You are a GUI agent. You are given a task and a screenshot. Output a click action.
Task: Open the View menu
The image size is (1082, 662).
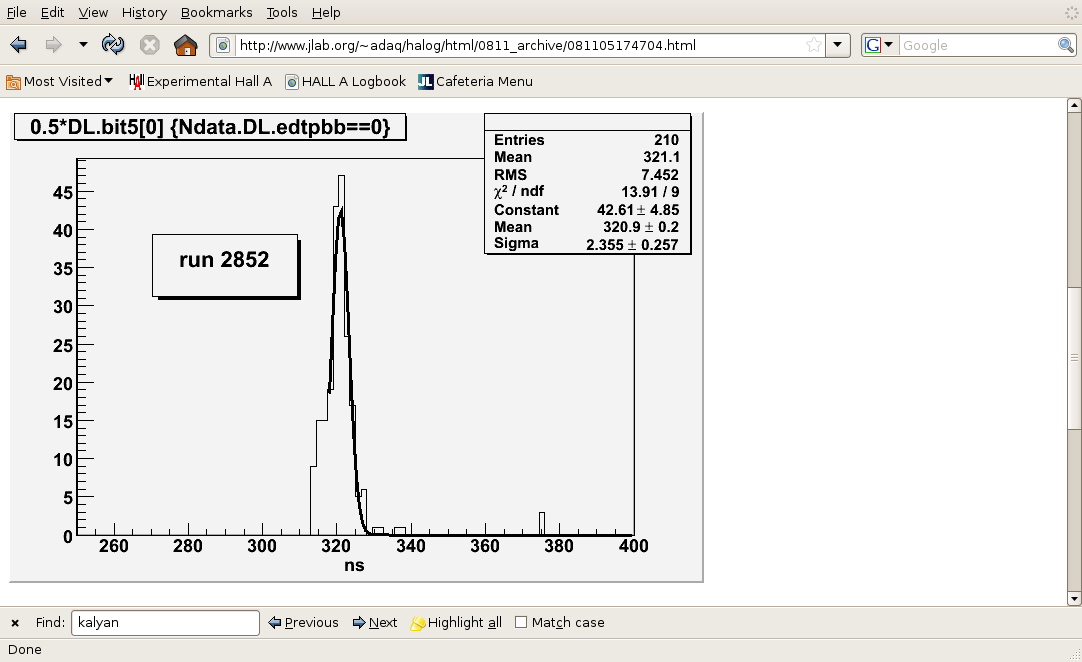[x=93, y=12]
